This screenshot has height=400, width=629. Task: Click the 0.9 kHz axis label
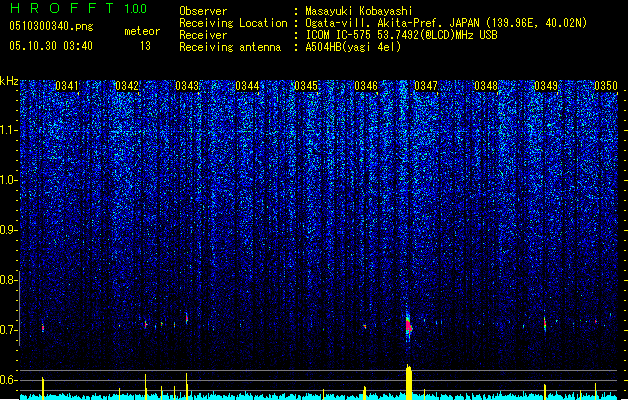tap(9, 230)
